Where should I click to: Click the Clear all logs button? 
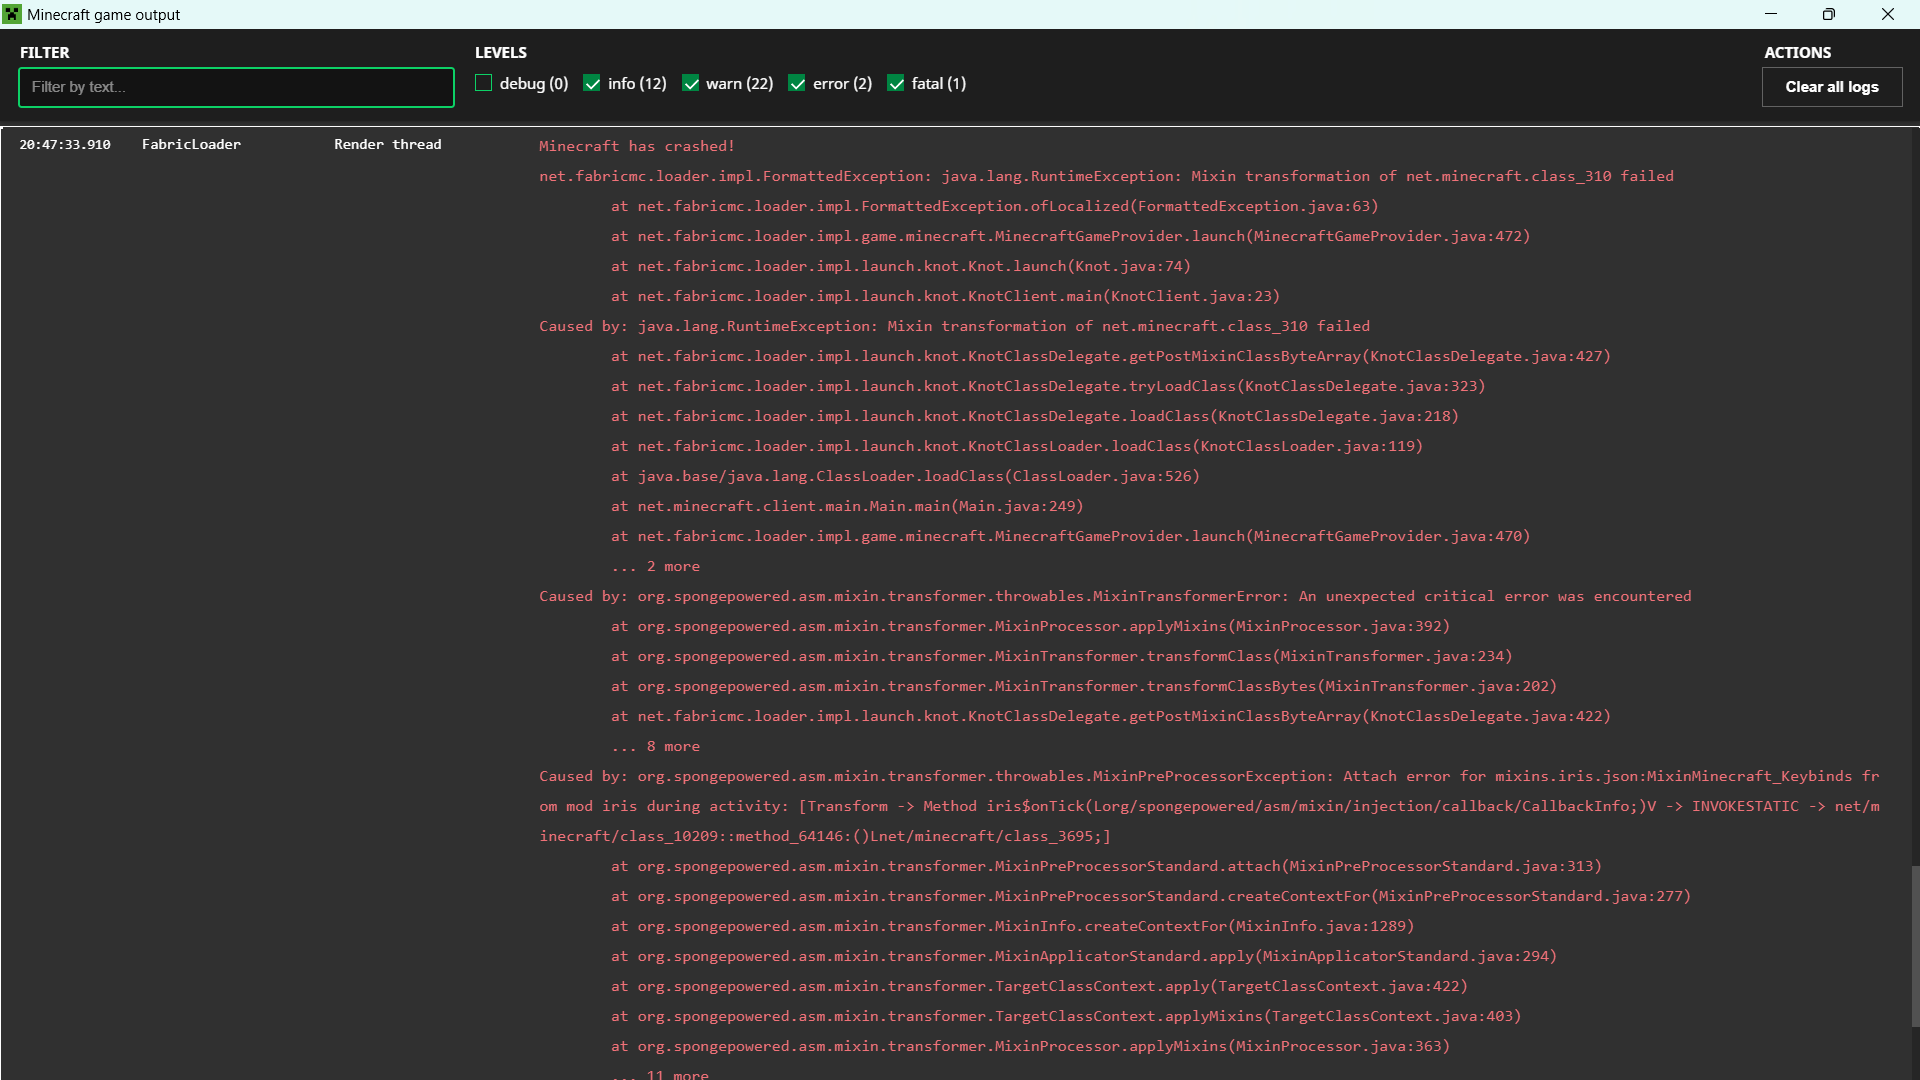click(x=1832, y=87)
